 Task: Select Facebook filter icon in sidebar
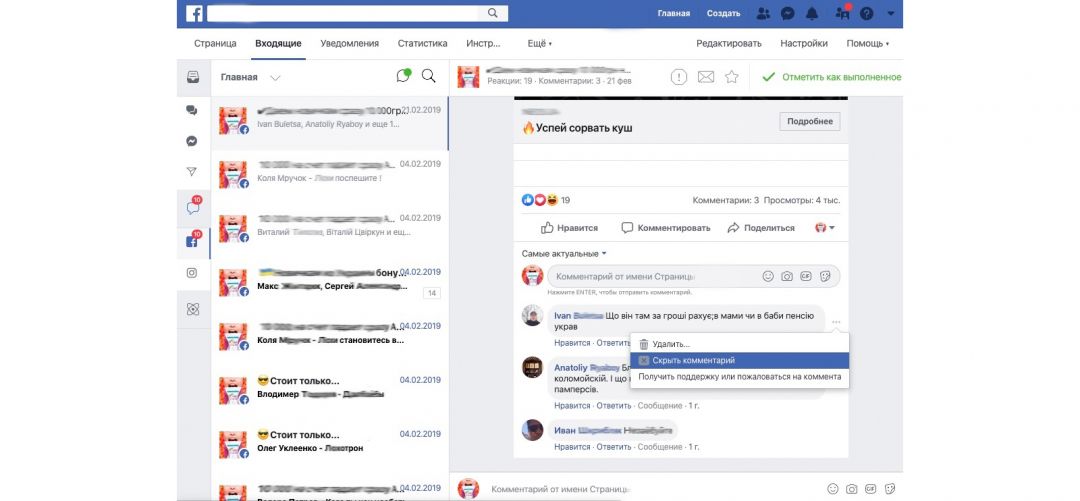[192, 241]
